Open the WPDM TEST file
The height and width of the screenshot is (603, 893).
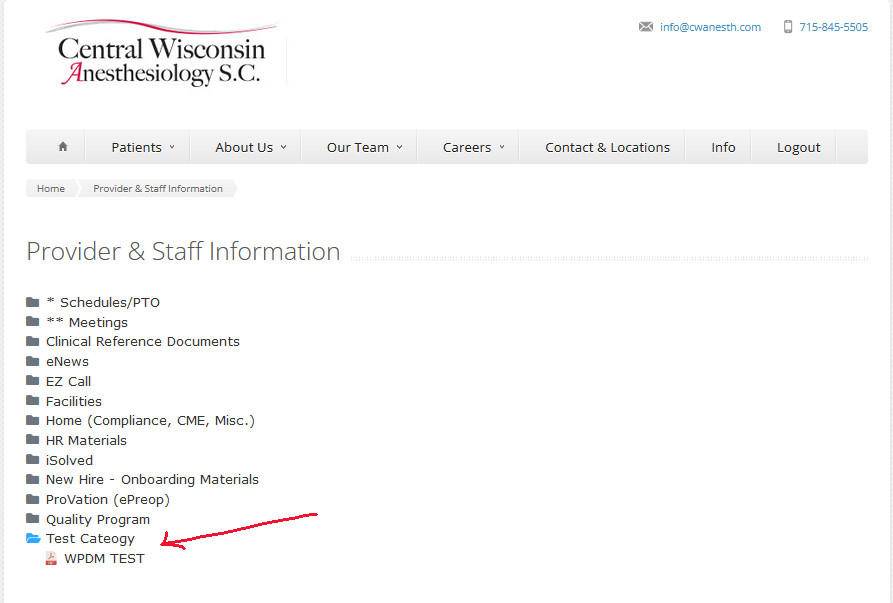point(104,559)
